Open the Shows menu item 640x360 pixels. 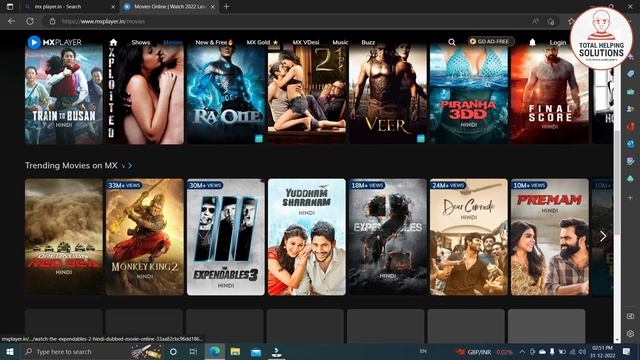(141, 42)
